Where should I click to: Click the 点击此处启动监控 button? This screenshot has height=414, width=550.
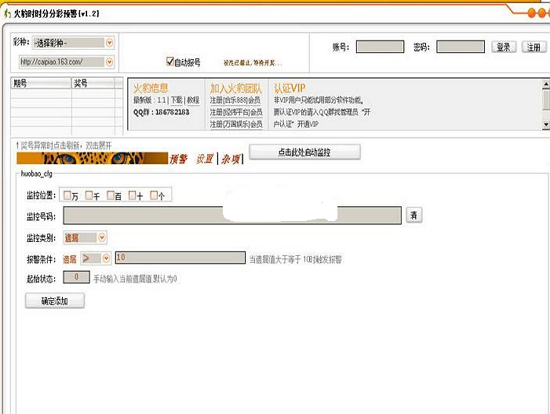pos(304,152)
